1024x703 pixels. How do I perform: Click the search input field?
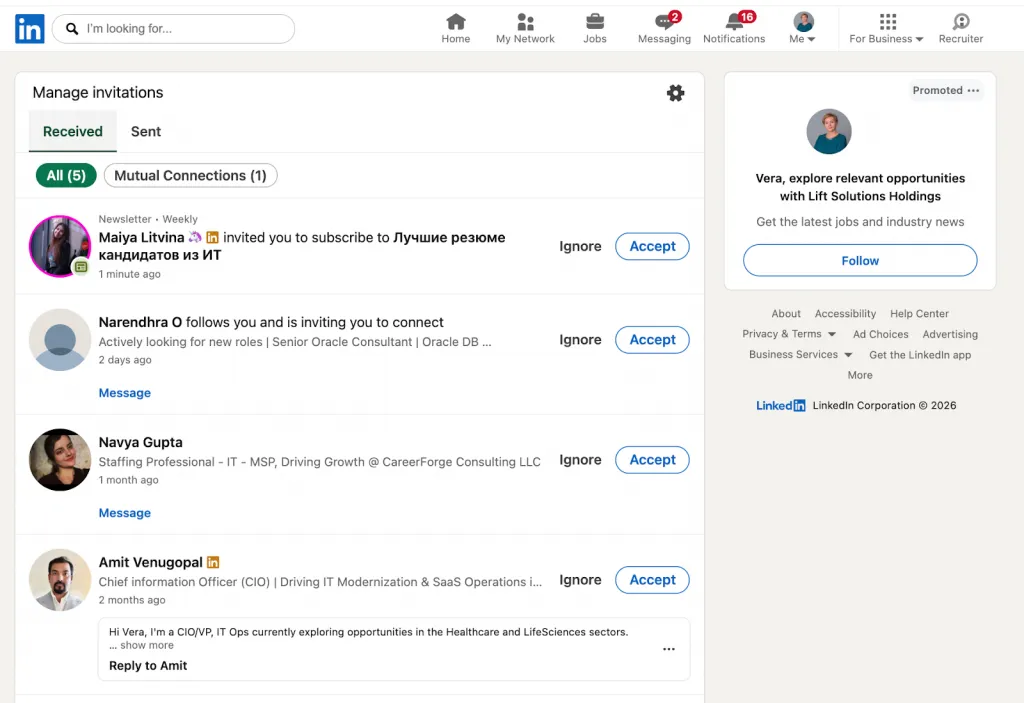pyautogui.click(x=173, y=29)
